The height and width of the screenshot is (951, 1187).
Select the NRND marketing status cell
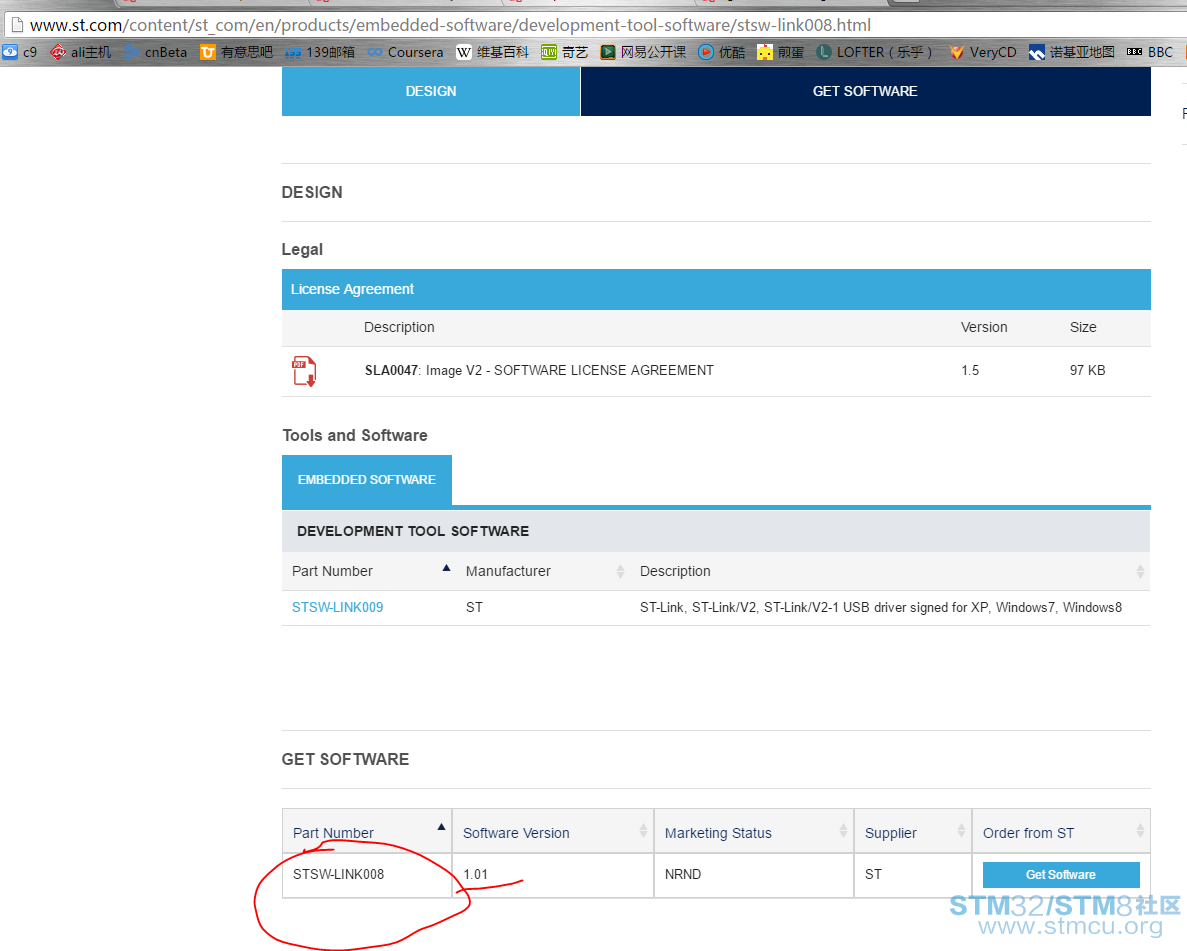click(754, 875)
